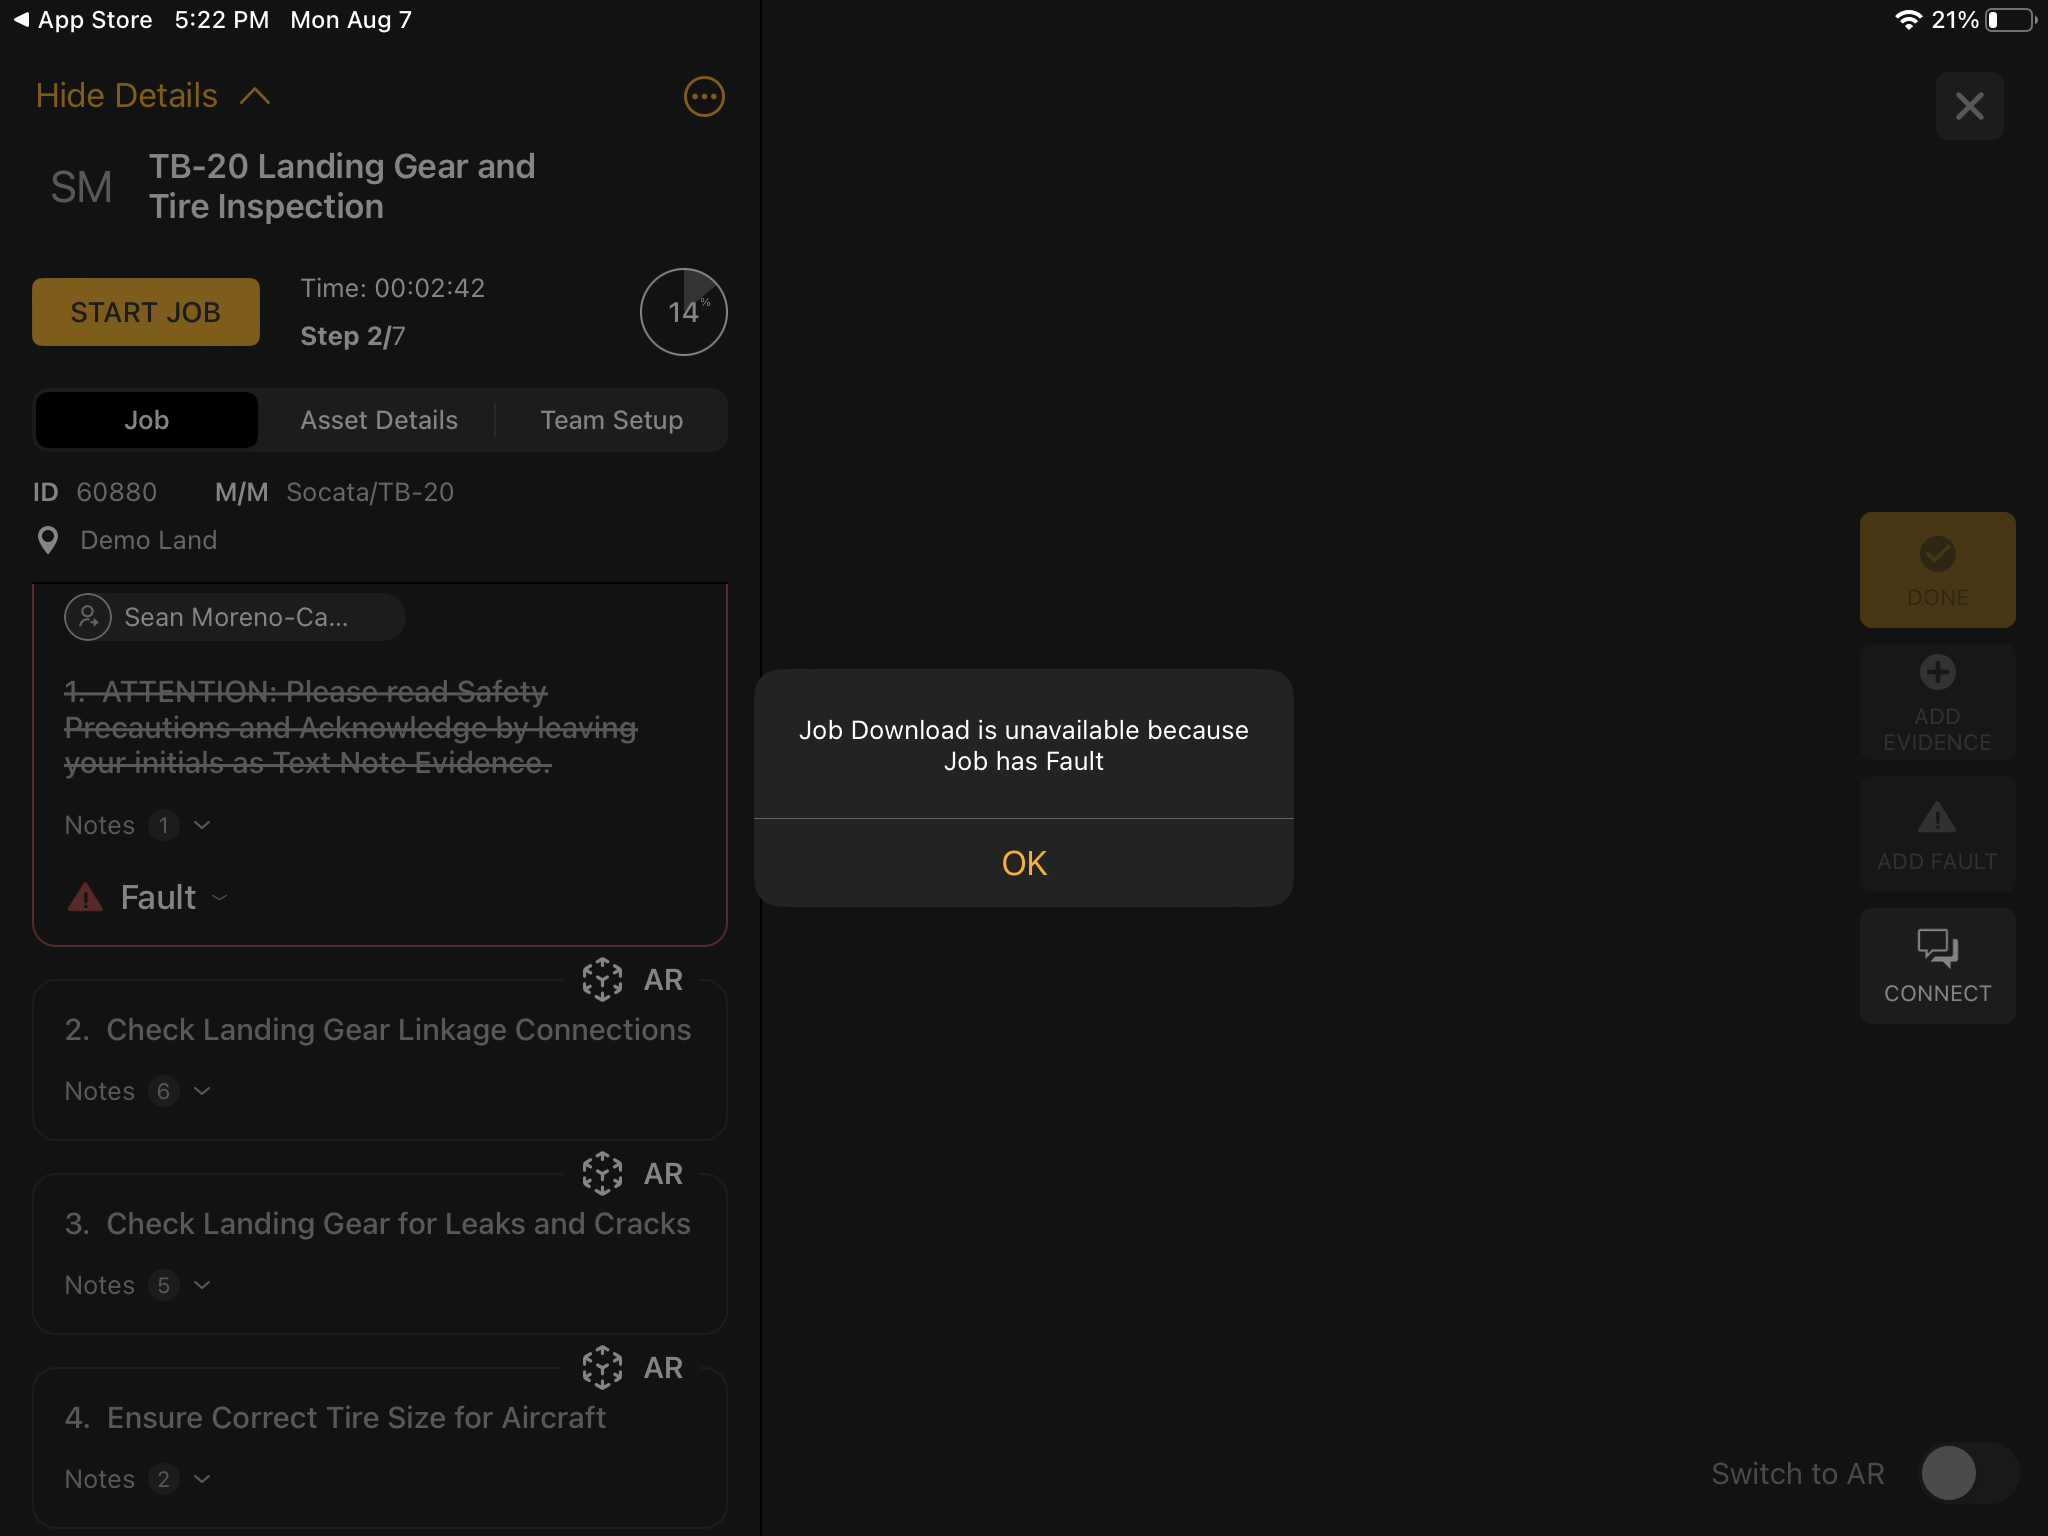Tap the Connect chat icon

(x=1937, y=947)
